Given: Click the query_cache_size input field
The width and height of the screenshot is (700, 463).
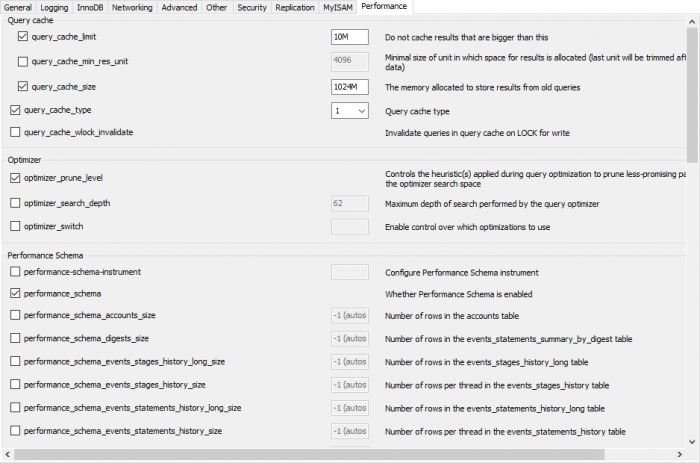Looking at the screenshot, I should [x=349, y=87].
